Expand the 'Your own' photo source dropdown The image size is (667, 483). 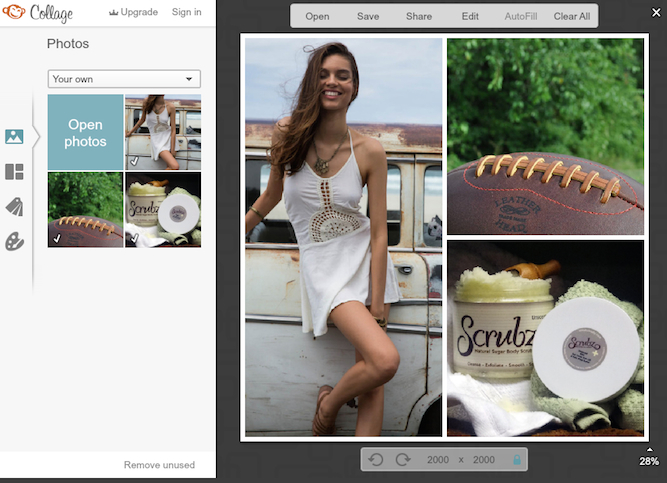pyautogui.click(x=124, y=79)
